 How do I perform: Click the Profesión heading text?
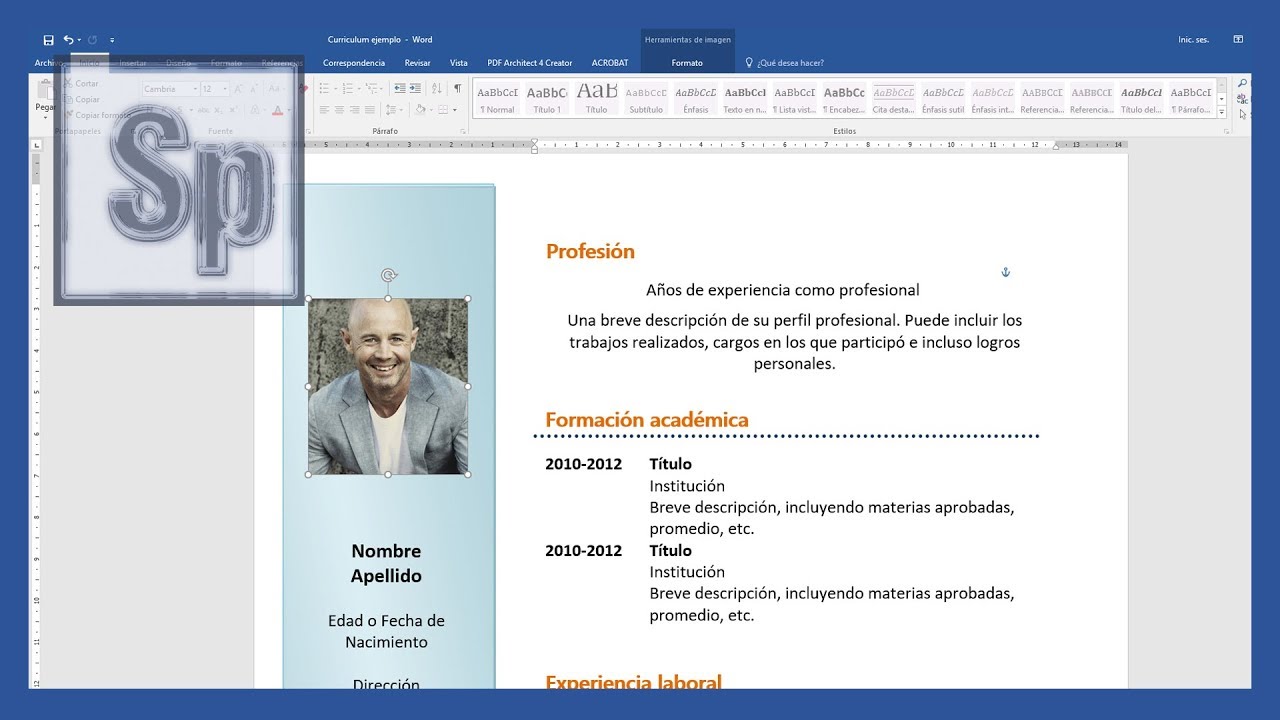(590, 252)
